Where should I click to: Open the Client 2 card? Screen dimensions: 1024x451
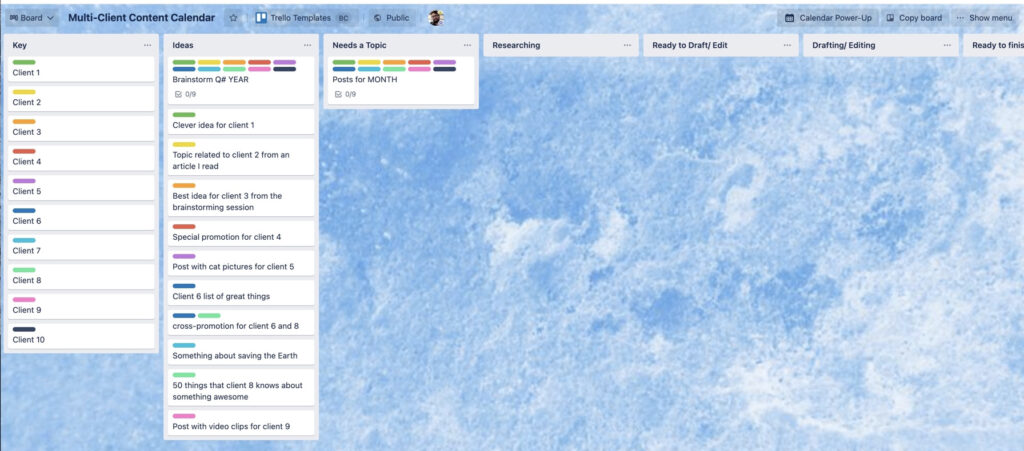click(x=81, y=99)
